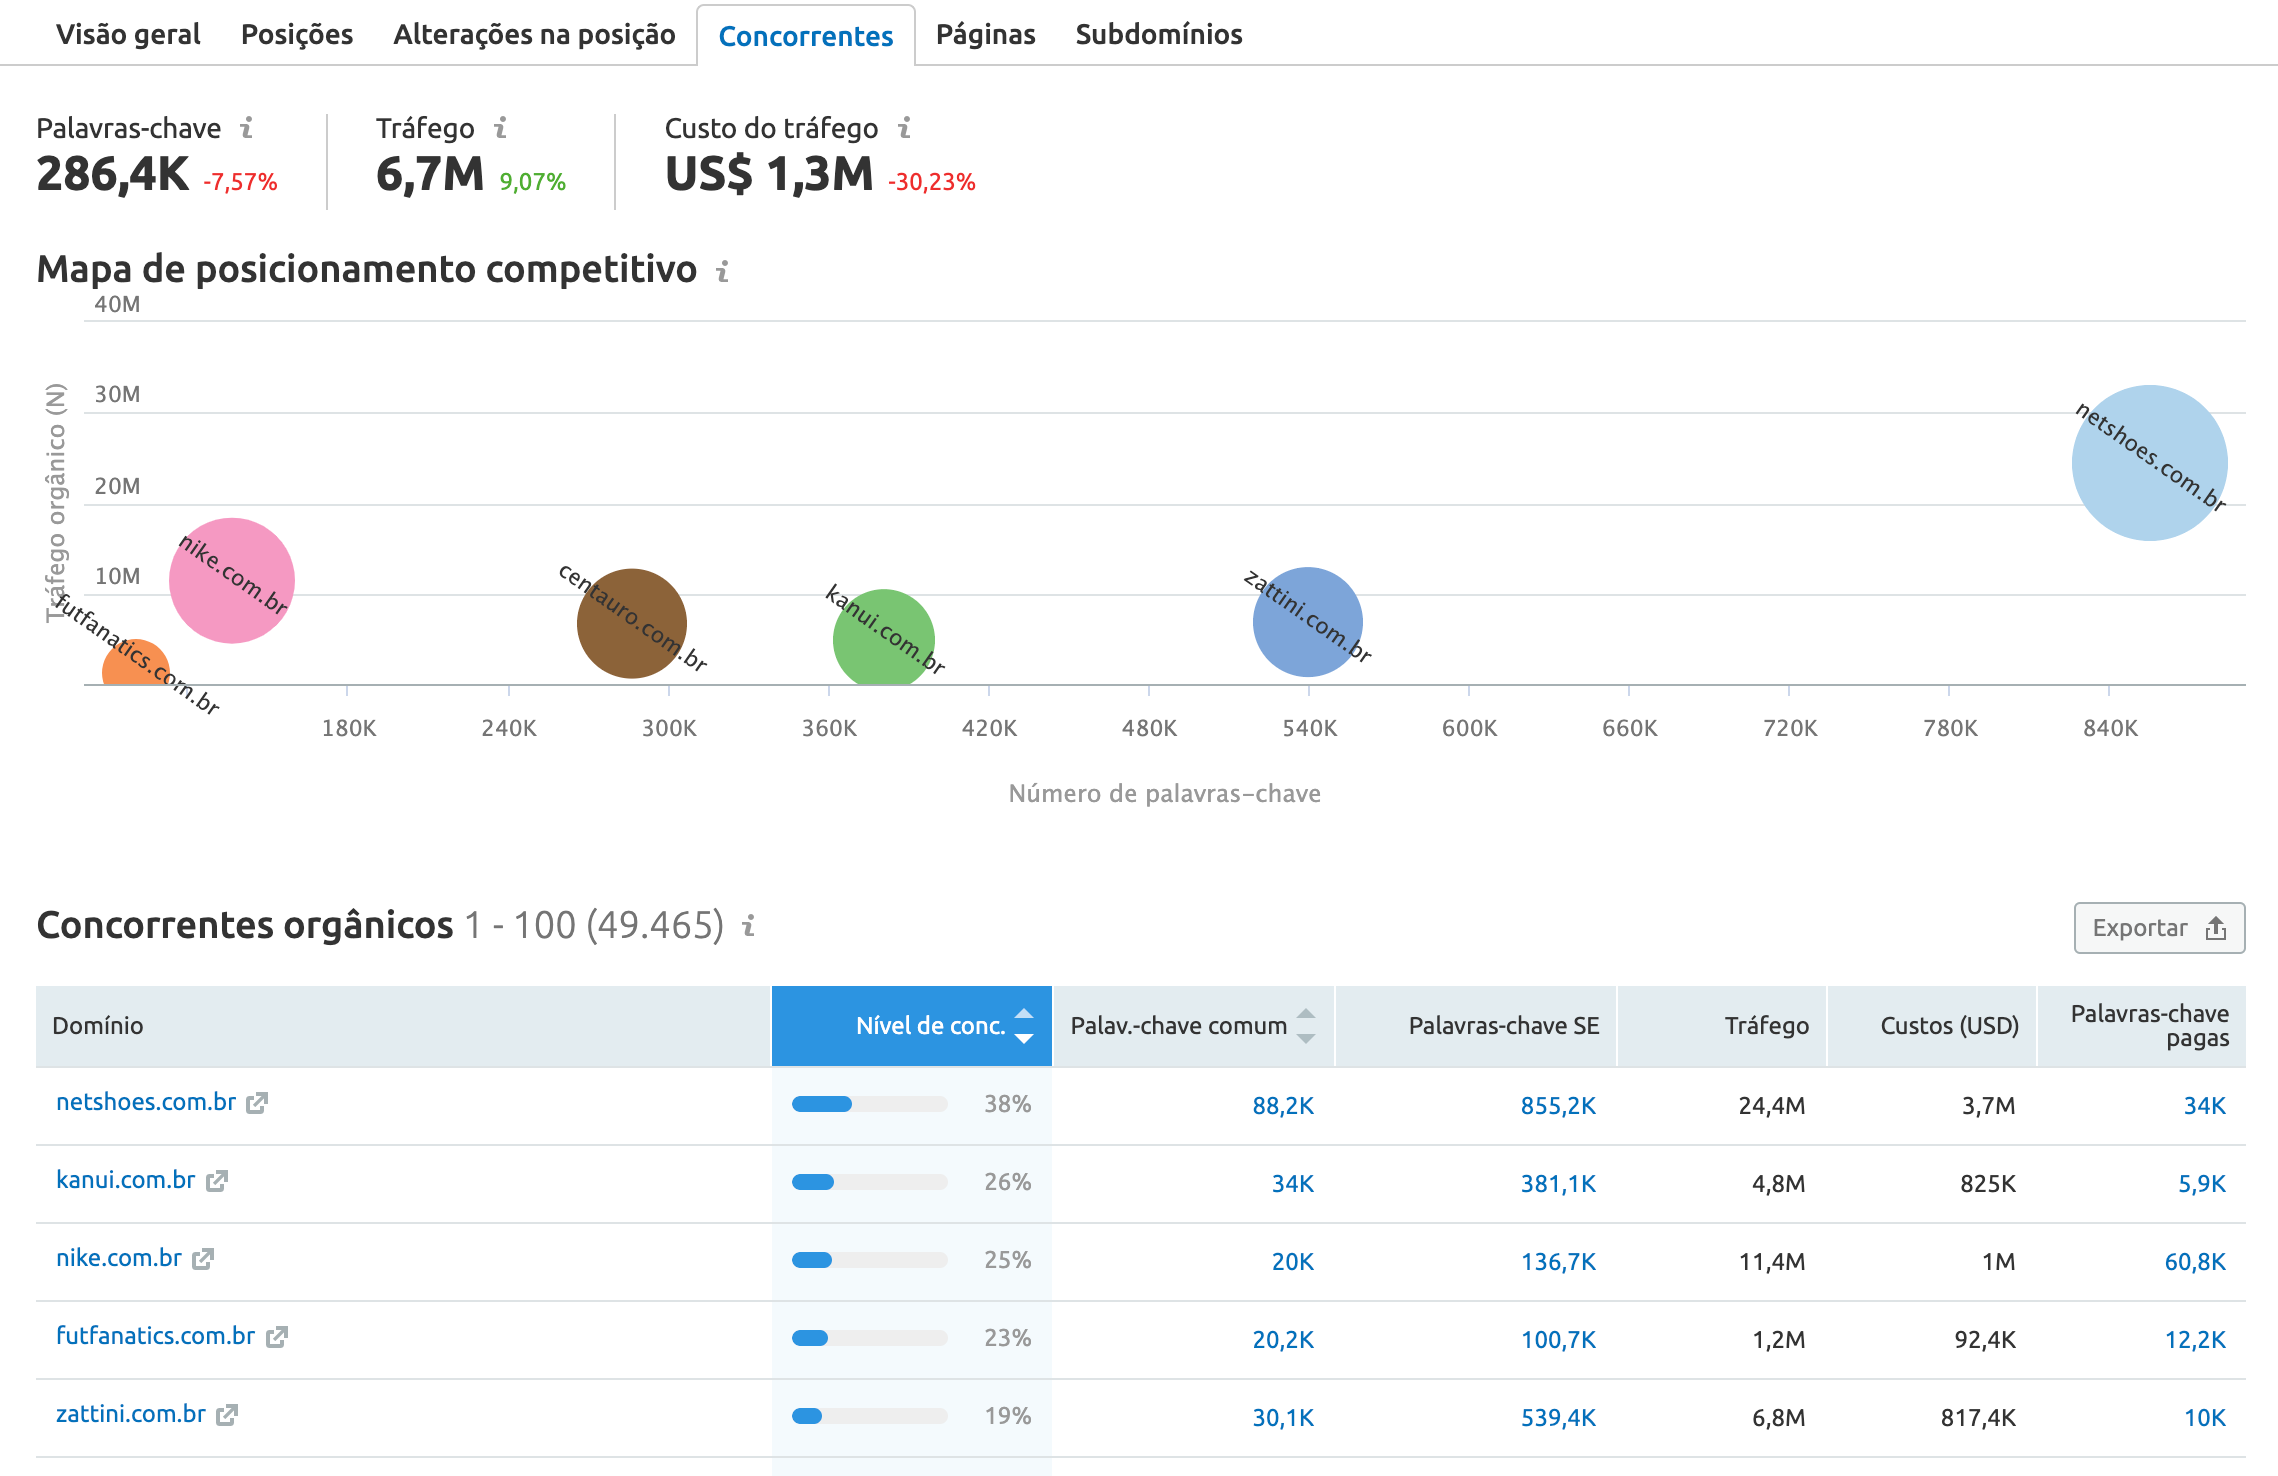The width and height of the screenshot is (2278, 1476).
Task: Click the 286,4K keywords total
Action: pos(113,174)
